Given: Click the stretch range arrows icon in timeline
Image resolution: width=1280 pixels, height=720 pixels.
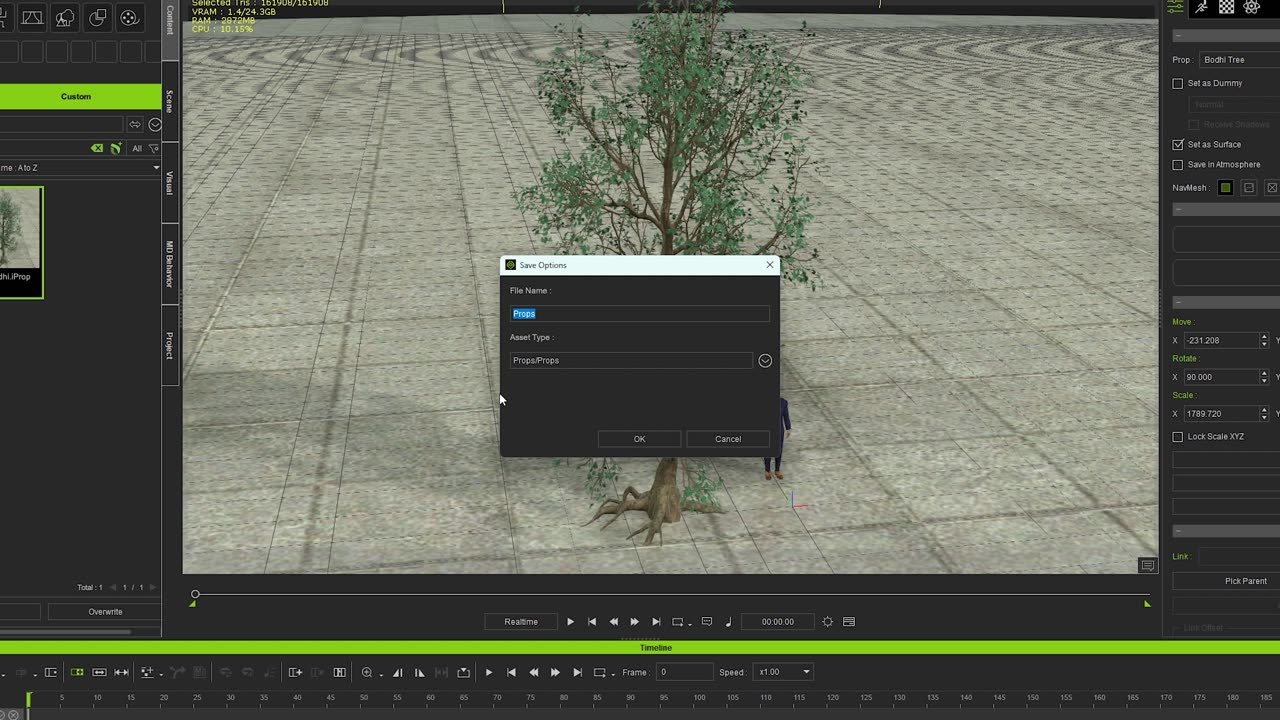Looking at the screenshot, I should point(122,672).
